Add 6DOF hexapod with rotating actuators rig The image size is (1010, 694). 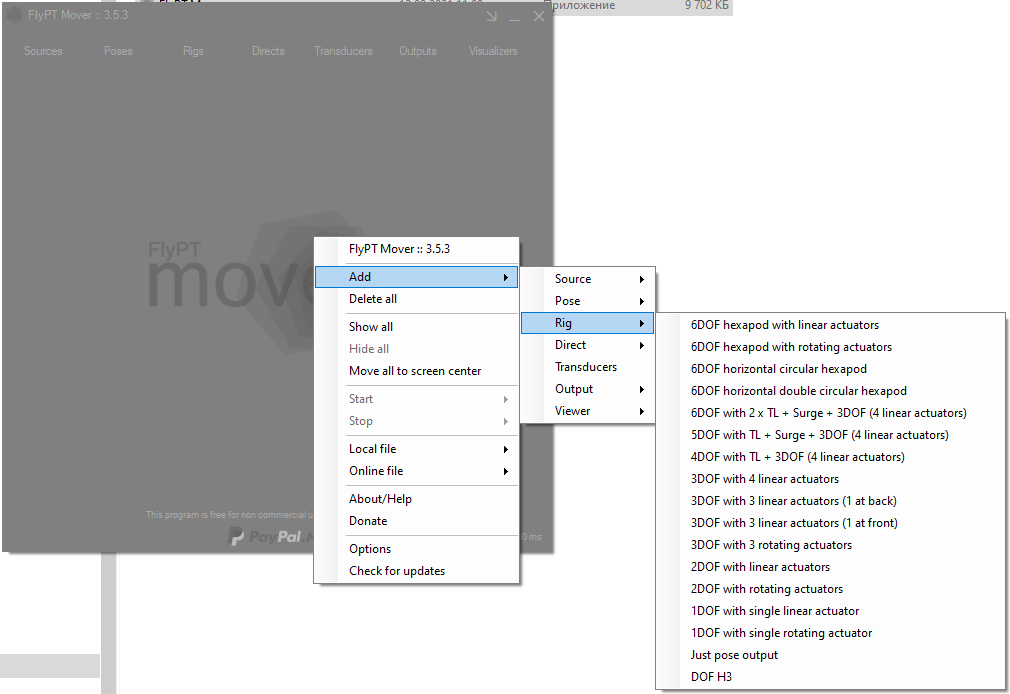(830, 347)
